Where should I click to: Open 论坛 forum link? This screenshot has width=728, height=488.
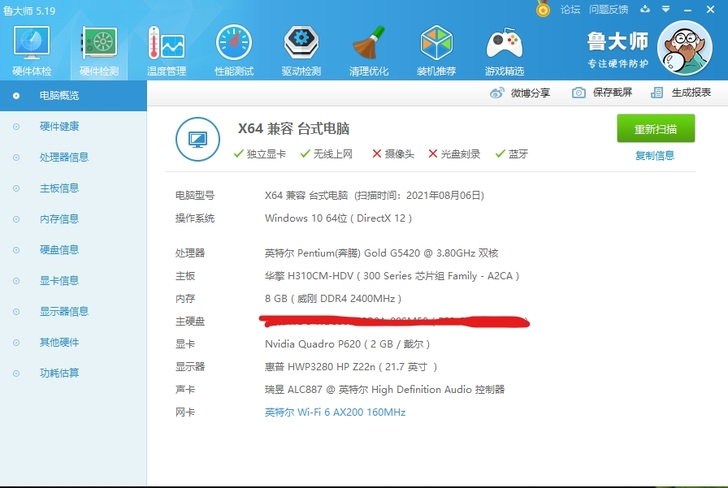click(x=570, y=9)
